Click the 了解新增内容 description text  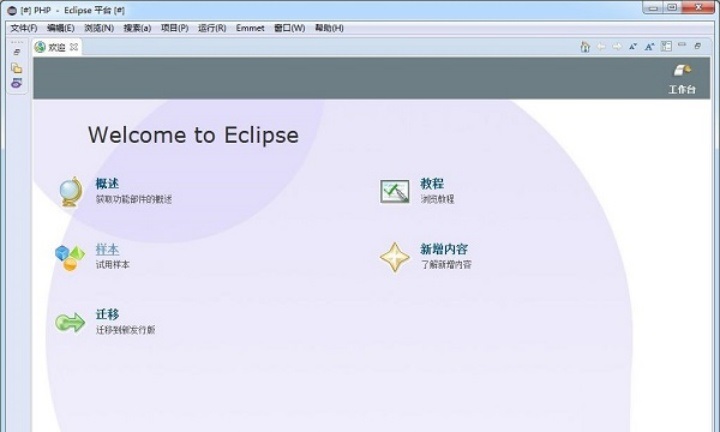point(446,264)
